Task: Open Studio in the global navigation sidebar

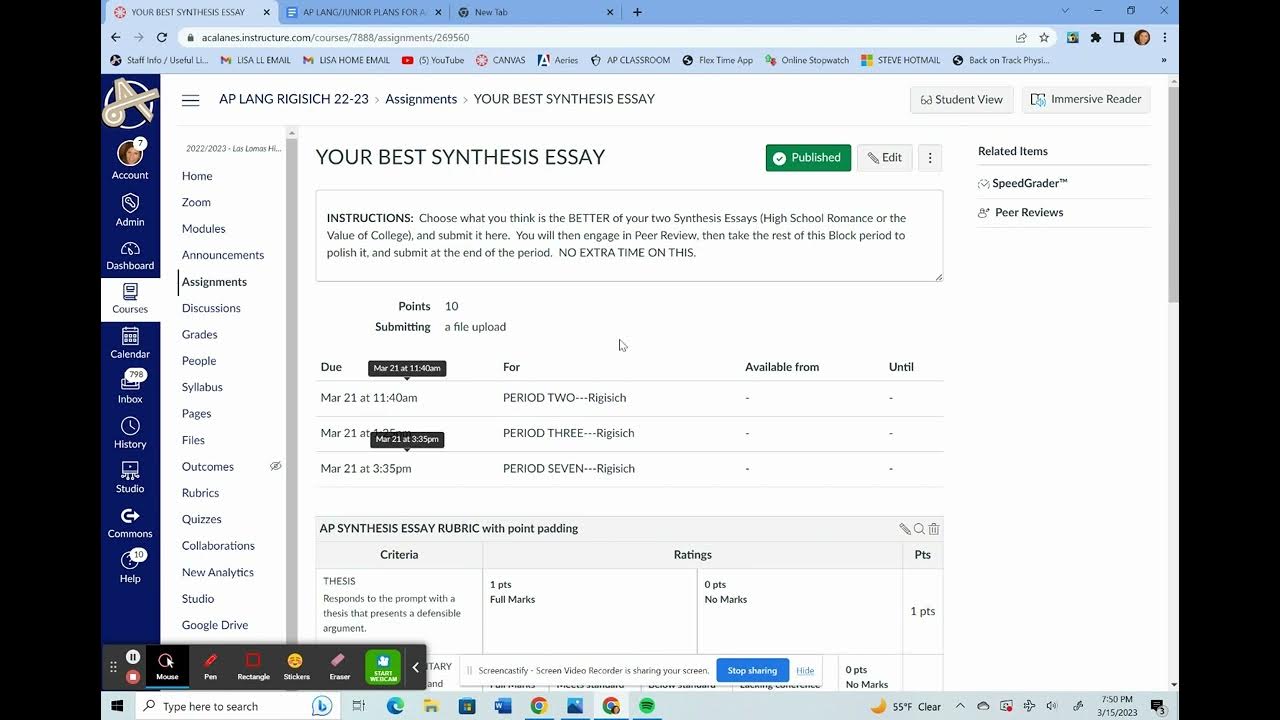Action: (x=130, y=477)
